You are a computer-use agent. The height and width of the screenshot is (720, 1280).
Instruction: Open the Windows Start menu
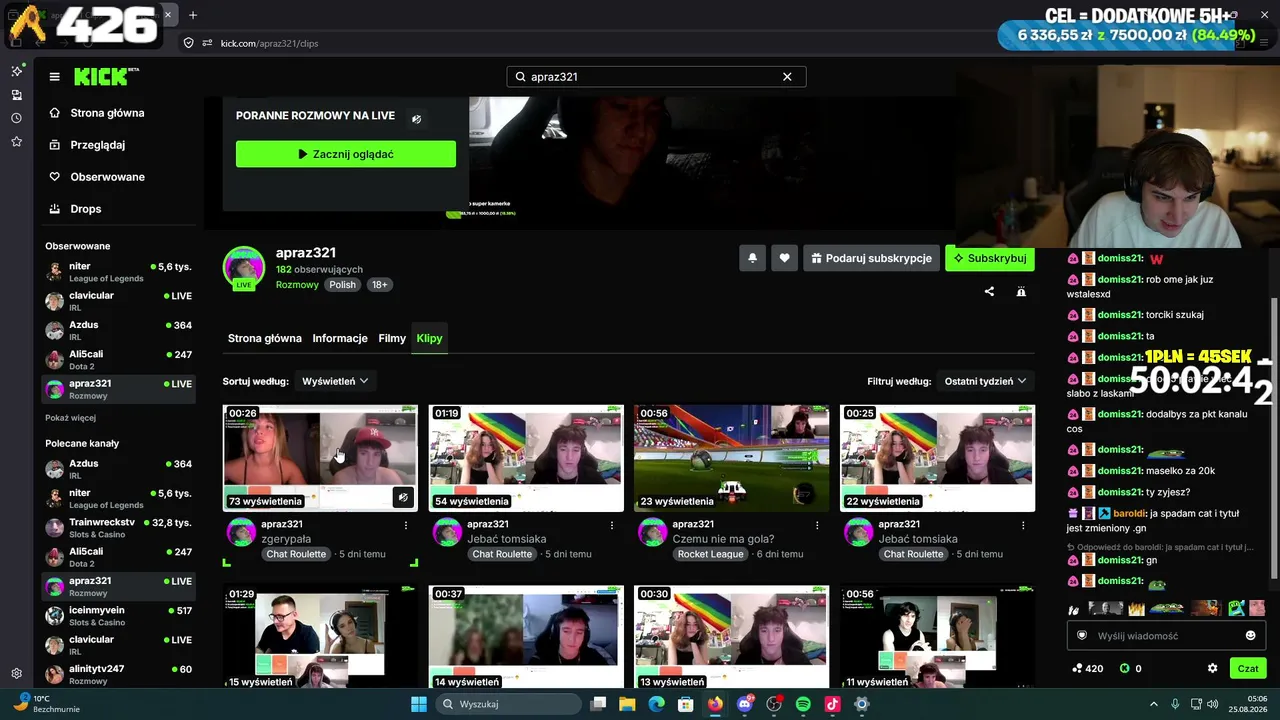pos(419,704)
